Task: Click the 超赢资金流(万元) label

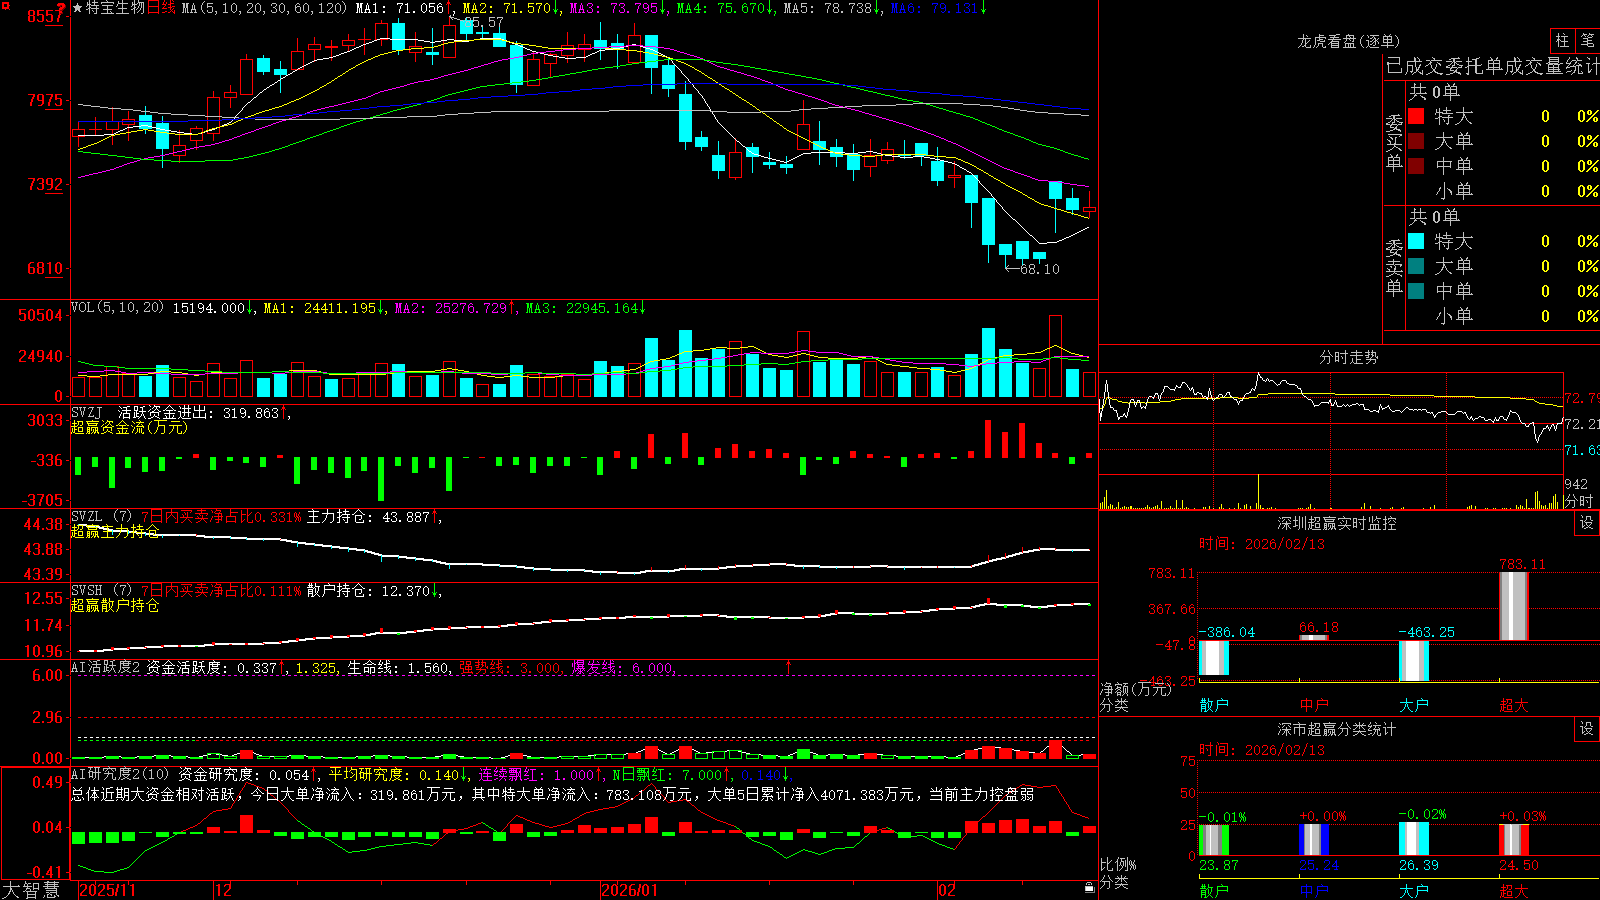Action: 129,427
